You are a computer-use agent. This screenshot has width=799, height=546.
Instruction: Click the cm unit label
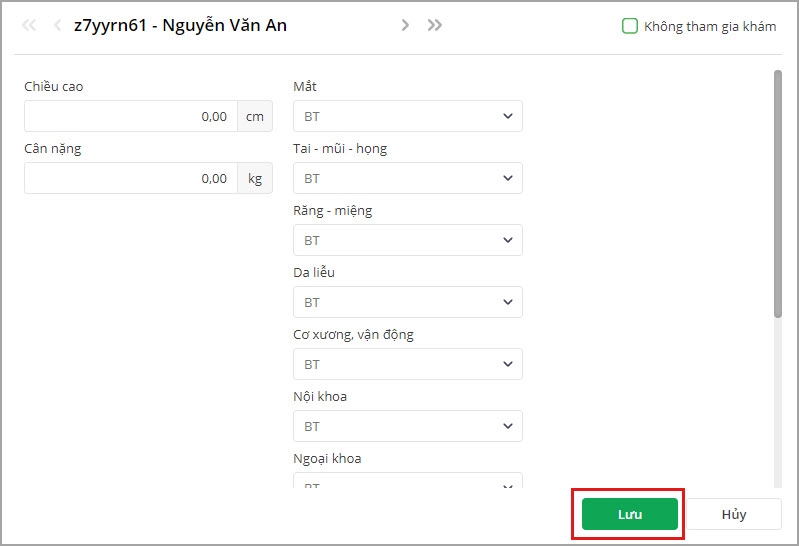click(255, 116)
